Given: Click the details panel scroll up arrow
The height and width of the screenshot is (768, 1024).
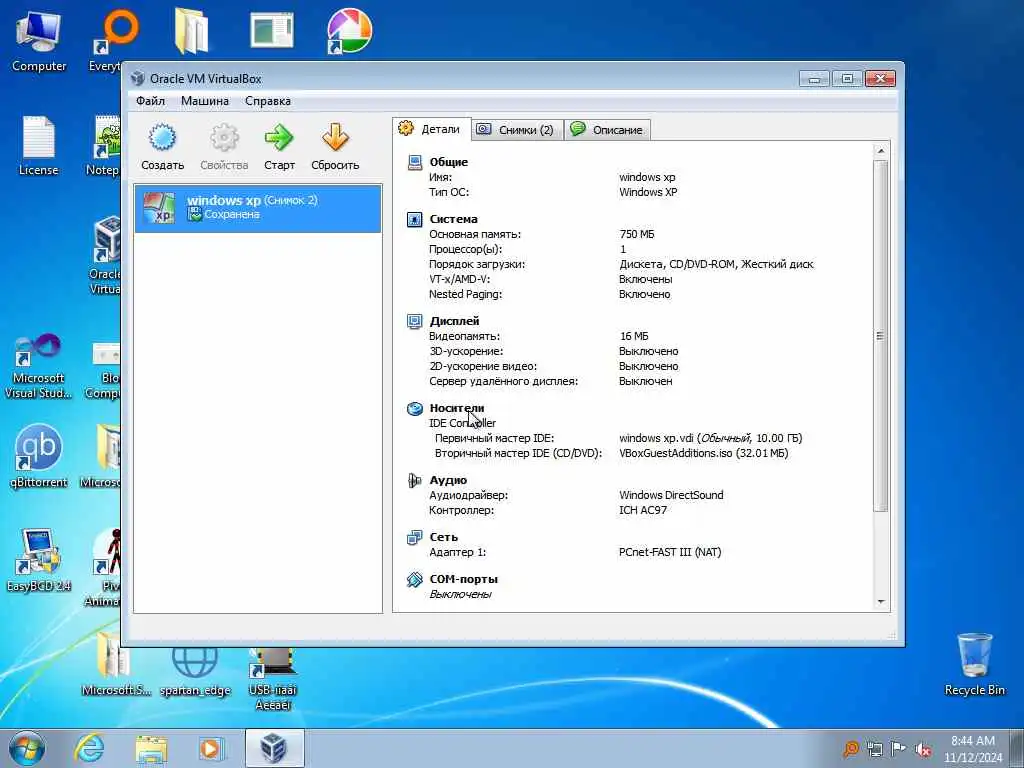Looking at the screenshot, I should coord(880,151).
